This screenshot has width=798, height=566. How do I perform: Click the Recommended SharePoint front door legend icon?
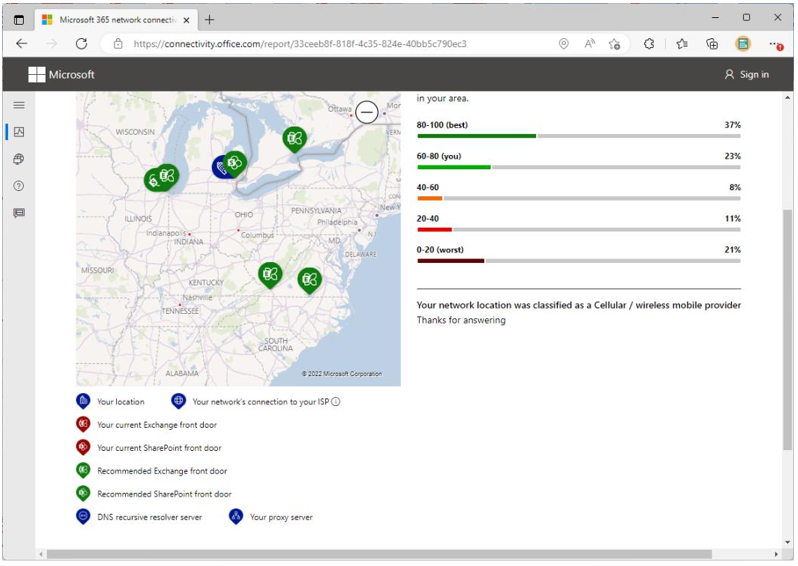pos(83,493)
